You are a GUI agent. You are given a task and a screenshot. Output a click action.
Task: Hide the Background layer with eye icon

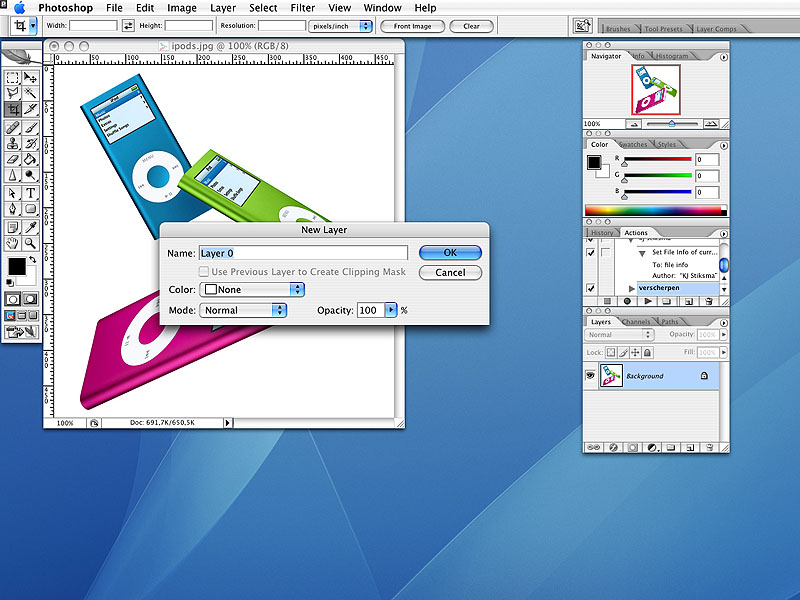(590, 376)
